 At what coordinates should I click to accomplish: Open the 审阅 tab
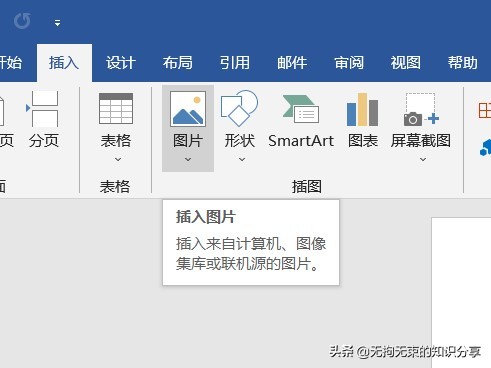pyautogui.click(x=349, y=63)
